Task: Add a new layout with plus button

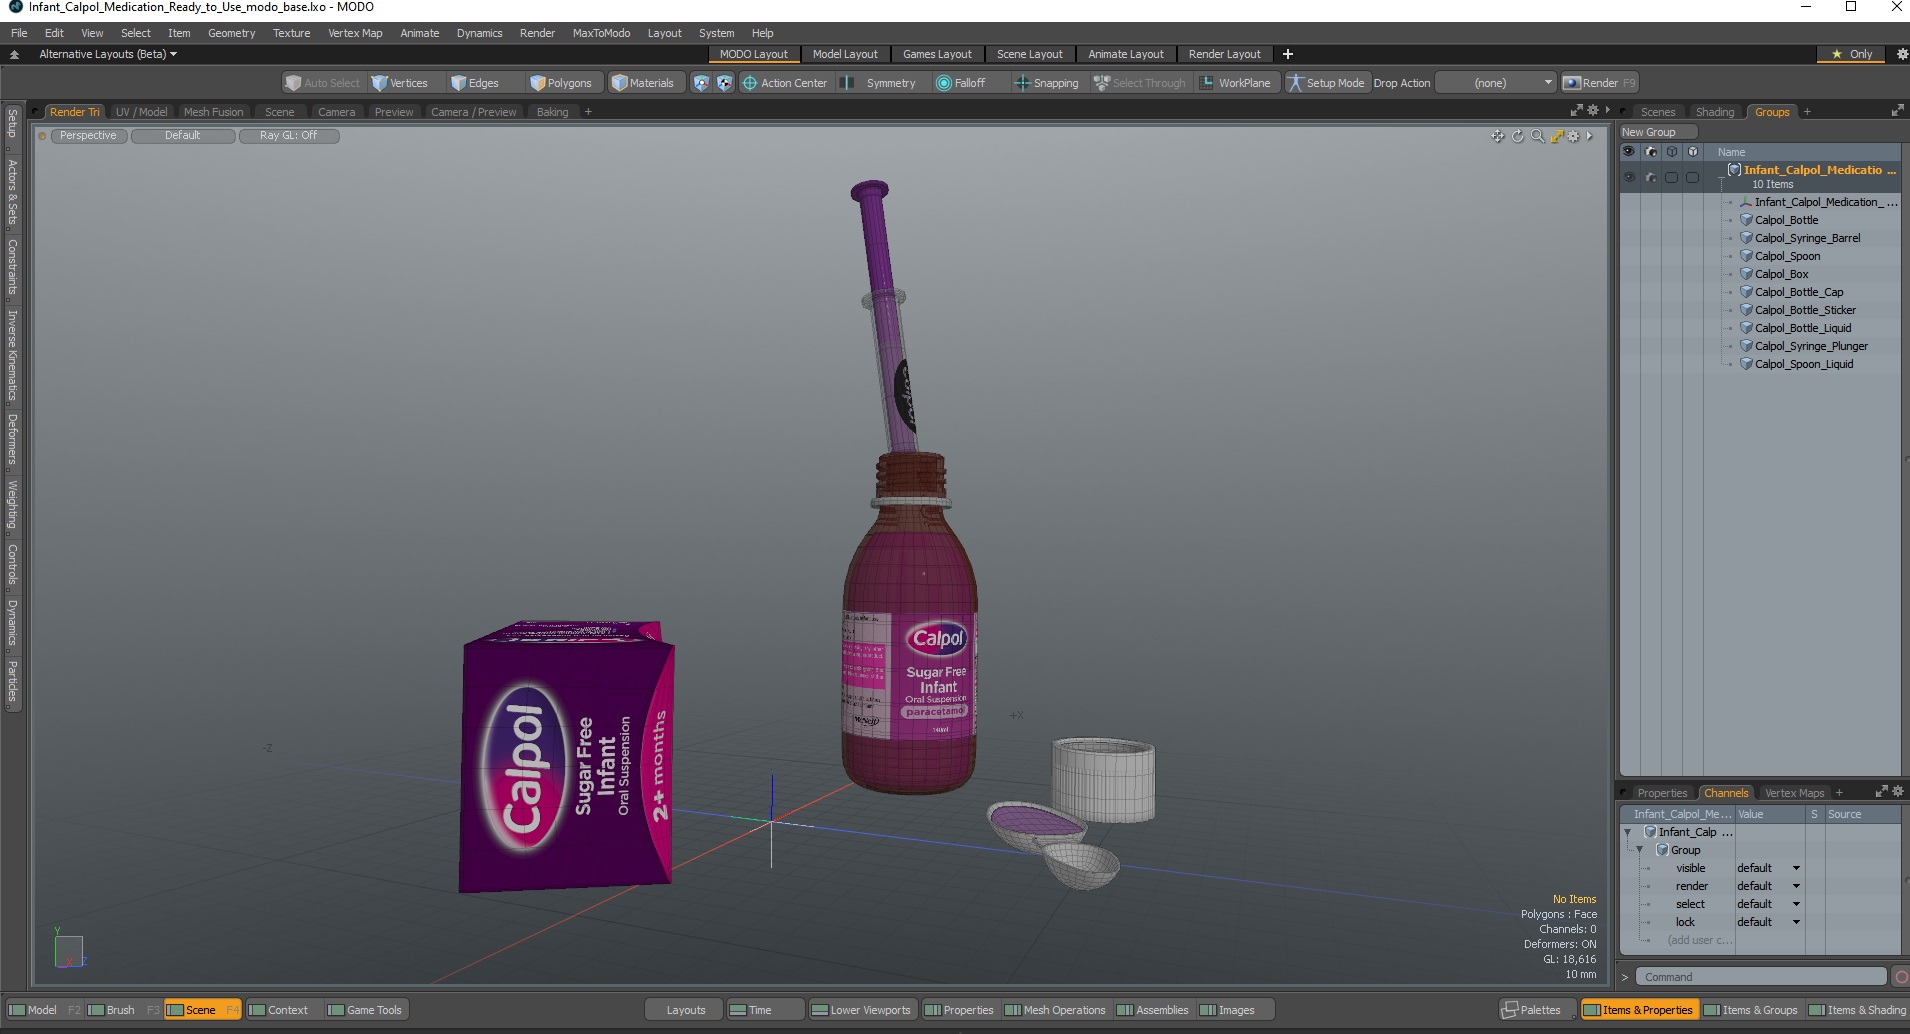Action: click(1288, 54)
